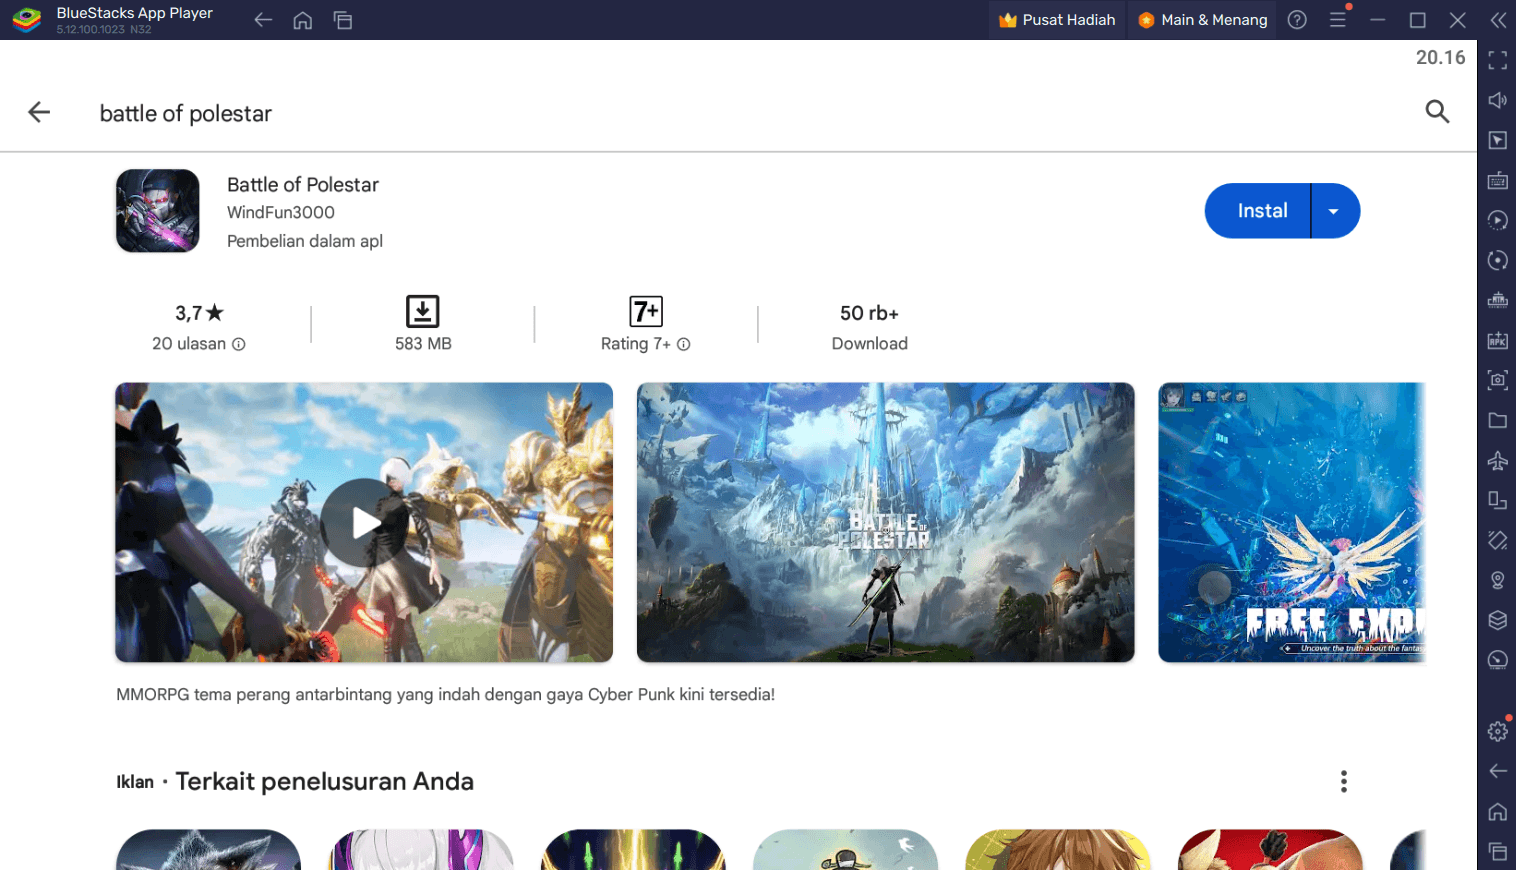Toggle airplane mode icon in sidebar
This screenshot has height=870, width=1516.
1497,460
